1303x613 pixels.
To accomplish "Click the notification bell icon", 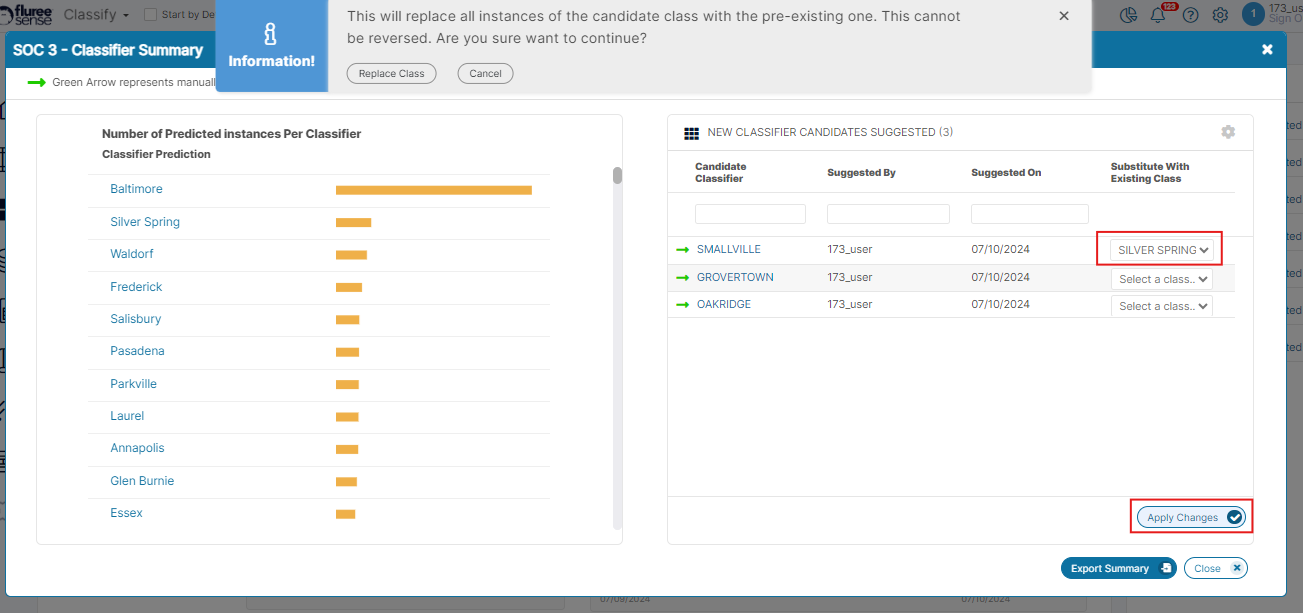I will coord(1157,15).
